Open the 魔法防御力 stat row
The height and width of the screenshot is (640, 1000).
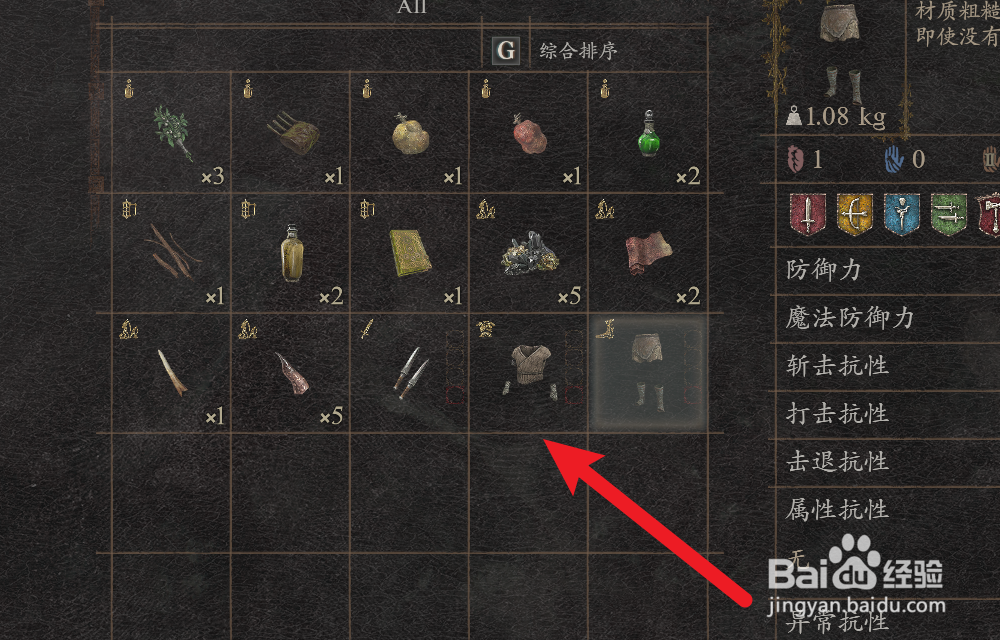click(x=886, y=318)
